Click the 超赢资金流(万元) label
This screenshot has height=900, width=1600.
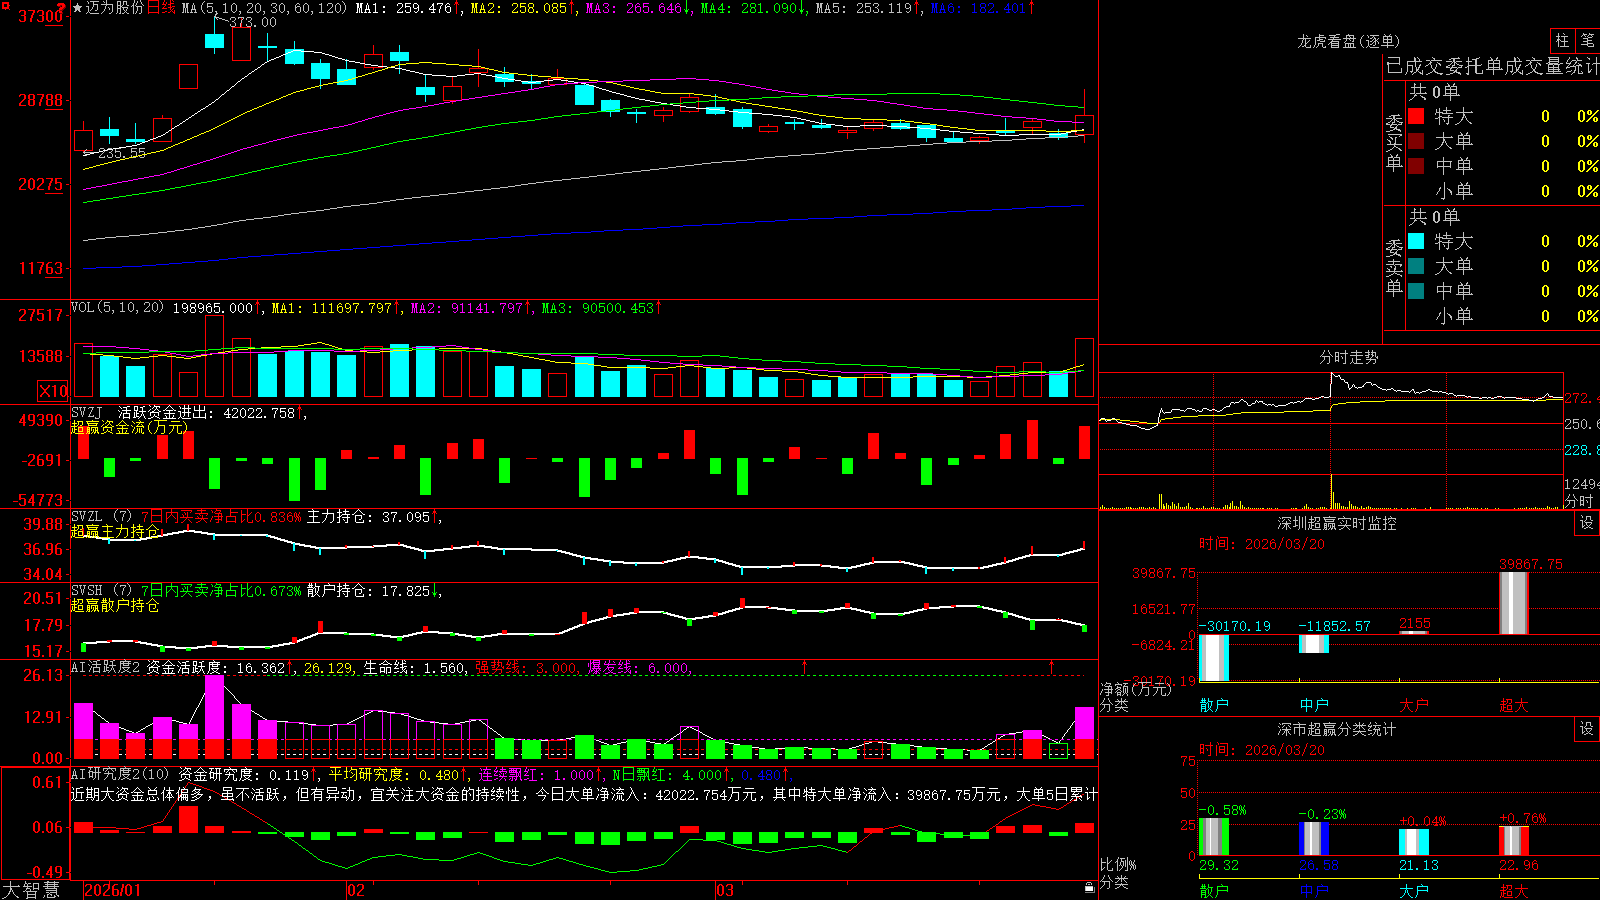pos(129,427)
